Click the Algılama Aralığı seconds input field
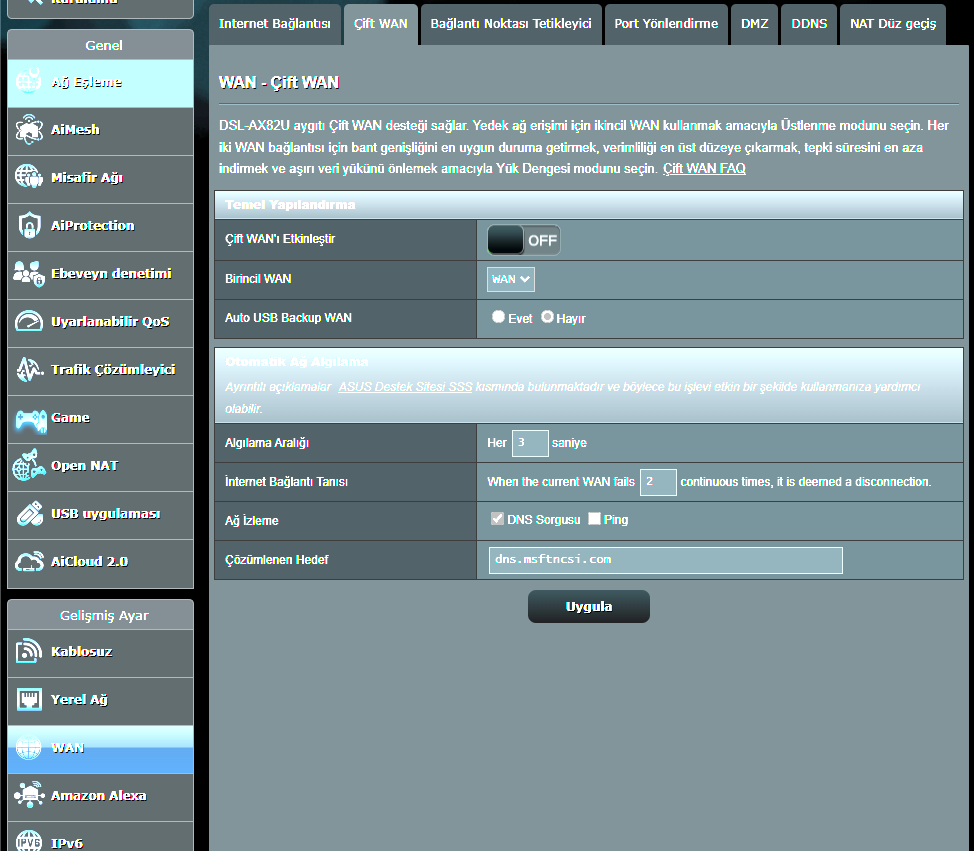Viewport: 974px width, 851px height. (x=530, y=443)
